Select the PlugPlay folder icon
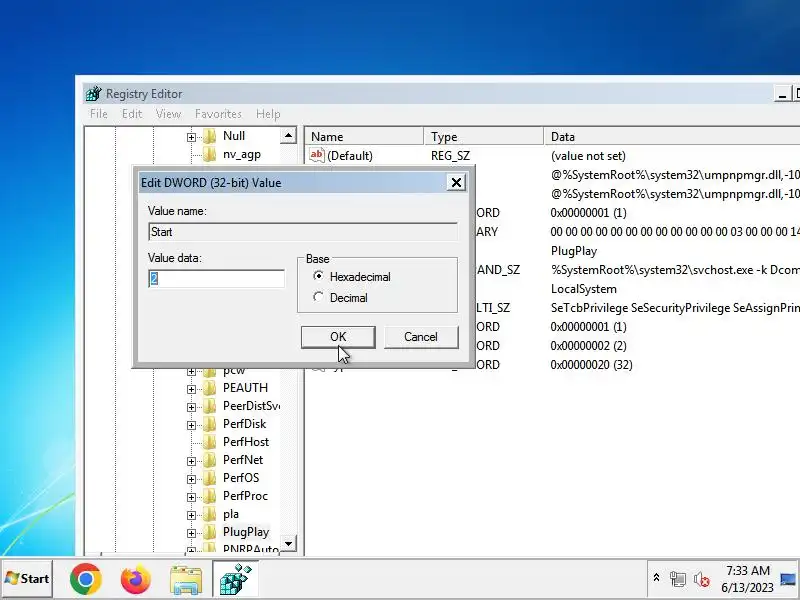Screen dimensions: 800x600 pos(209,532)
